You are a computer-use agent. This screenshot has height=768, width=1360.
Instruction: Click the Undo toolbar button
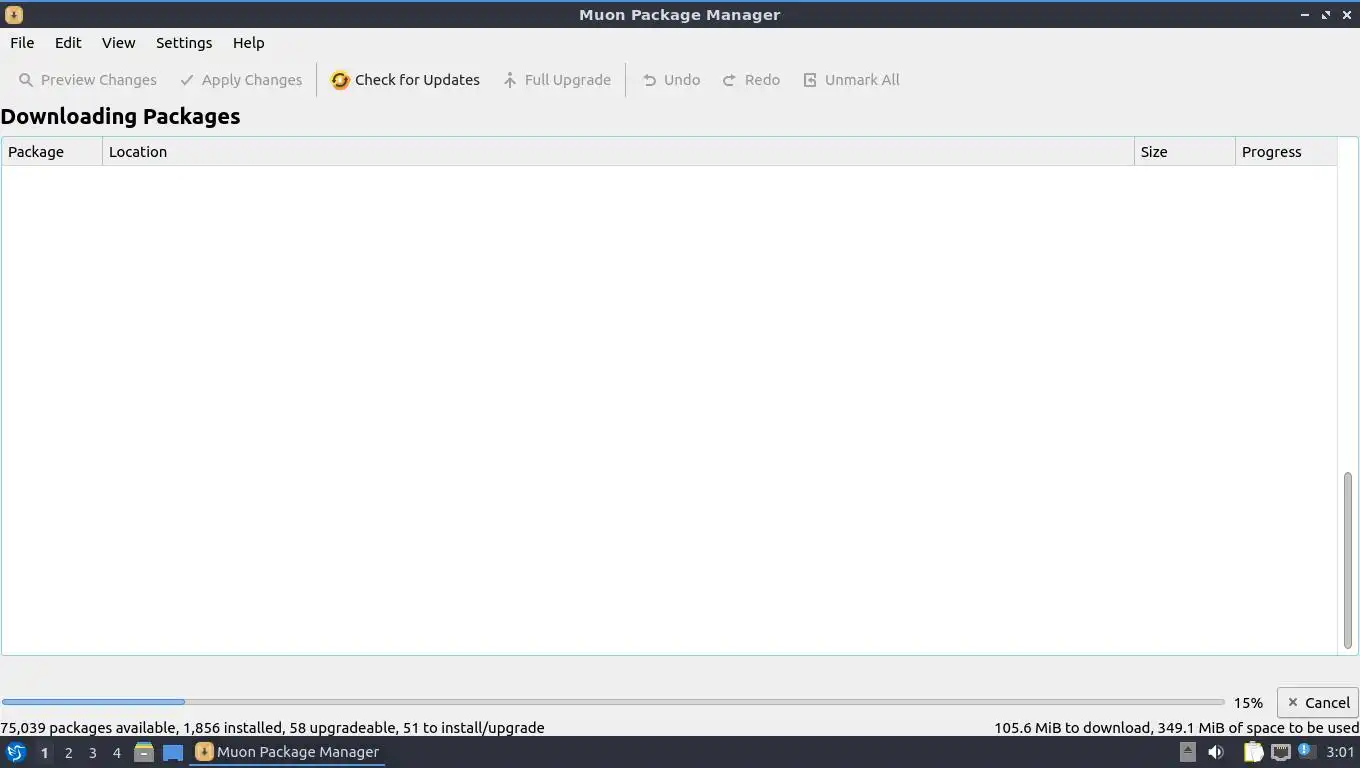coord(671,80)
